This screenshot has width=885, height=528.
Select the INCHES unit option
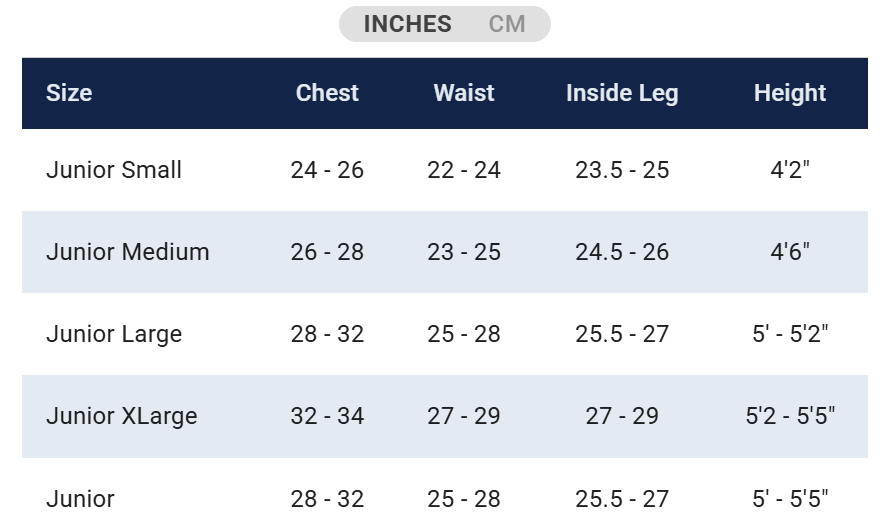click(408, 24)
